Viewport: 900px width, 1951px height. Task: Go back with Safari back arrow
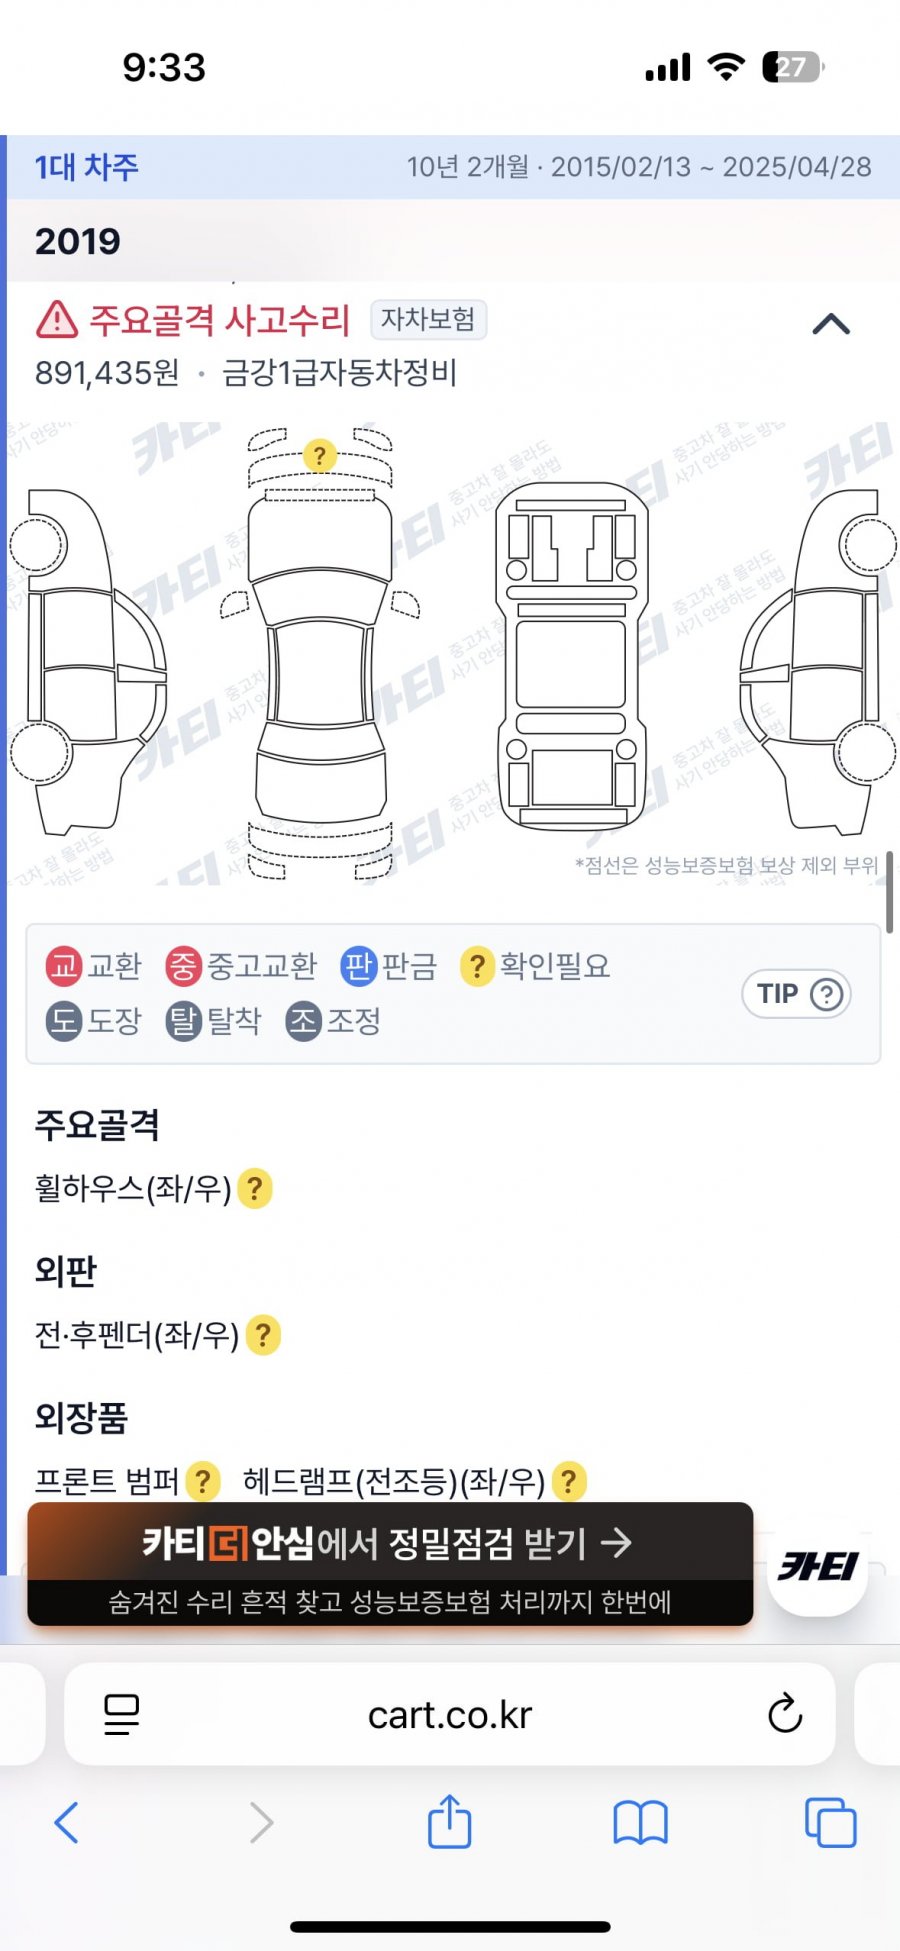(x=66, y=1822)
